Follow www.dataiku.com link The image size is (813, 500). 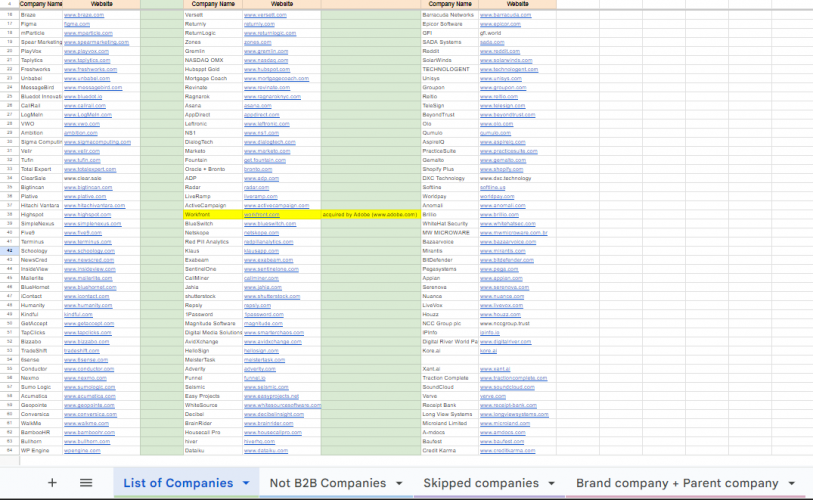click(x=265, y=451)
